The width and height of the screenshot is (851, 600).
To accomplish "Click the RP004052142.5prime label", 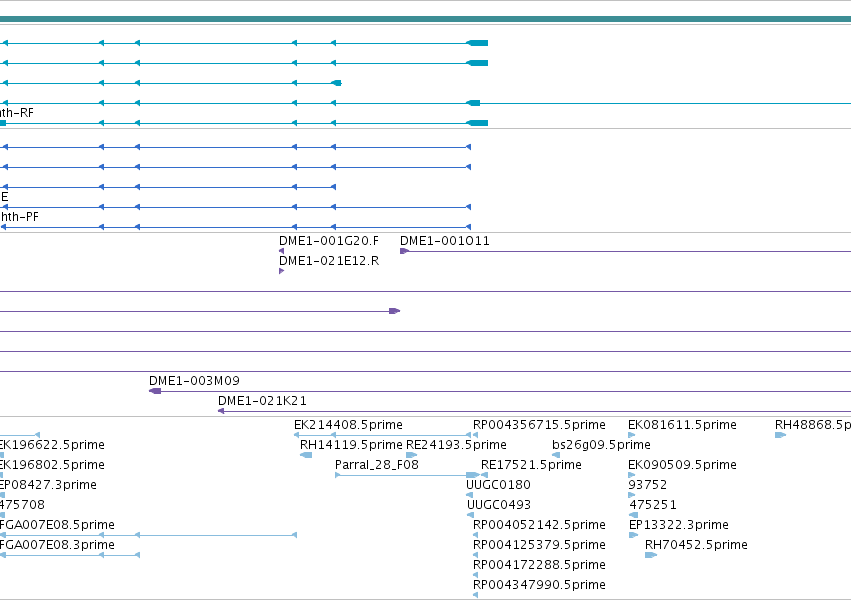I will 539,525.
